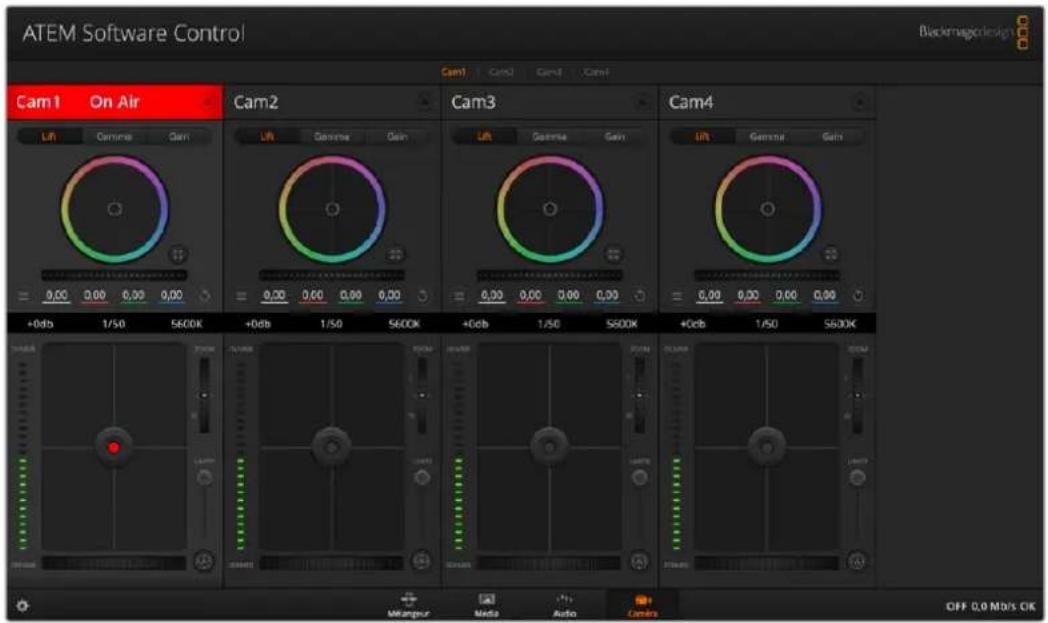Click the Blackmagicdesign logo
The width and height of the screenshot is (1048, 623).
pyautogui.click(x=973, y=32)
